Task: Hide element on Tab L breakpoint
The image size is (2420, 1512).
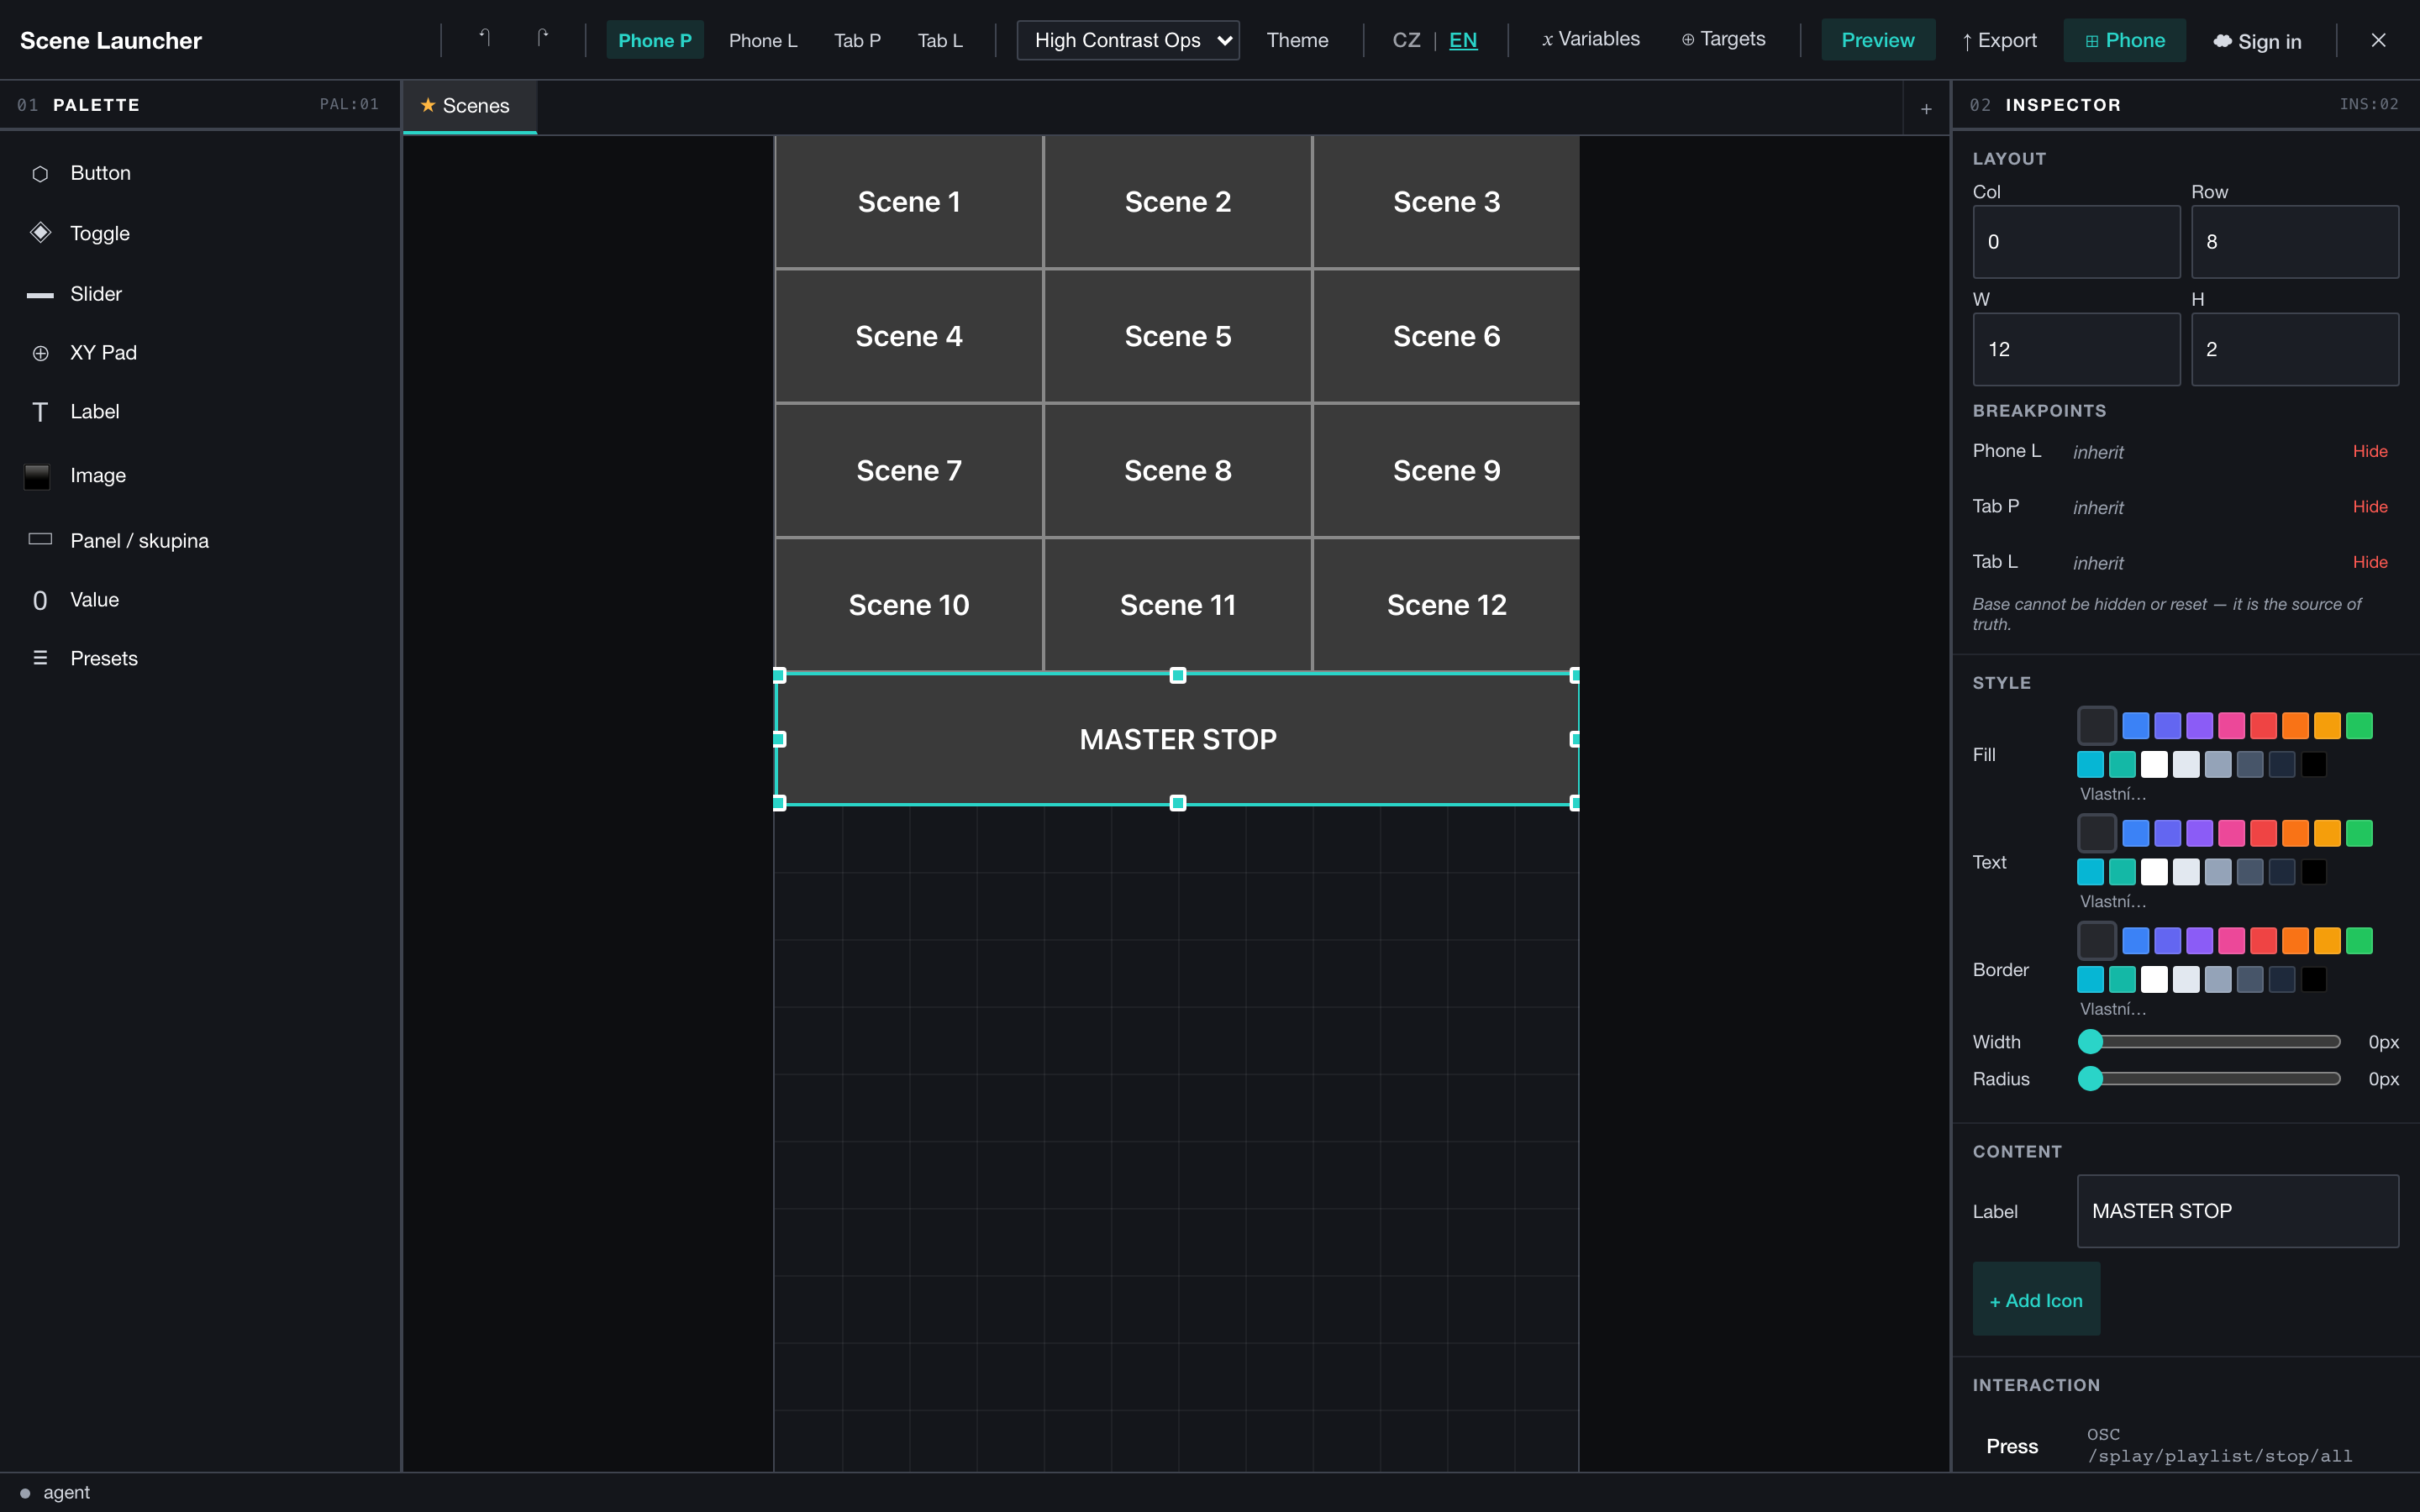Action: [x=2370, y=562]
